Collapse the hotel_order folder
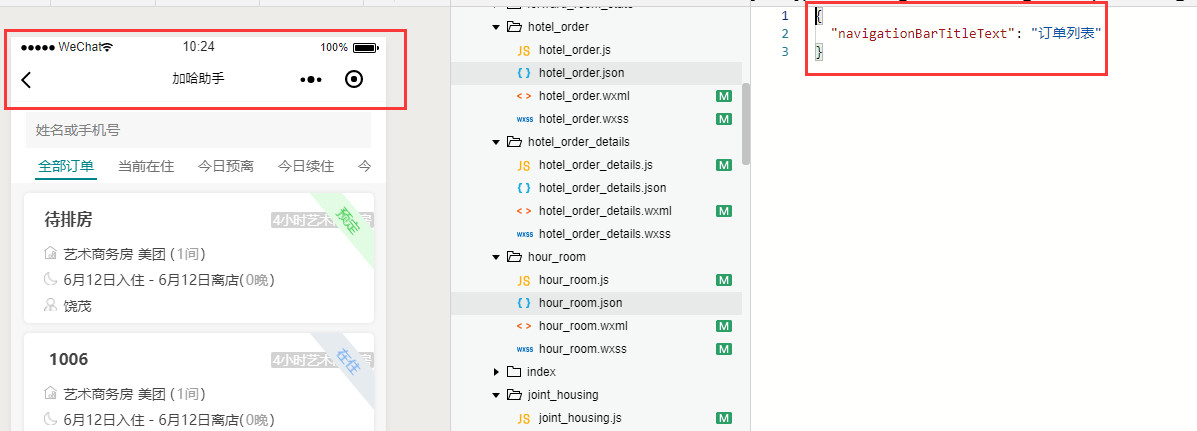Screen dimensions: 1197x431 click(496, 27)
